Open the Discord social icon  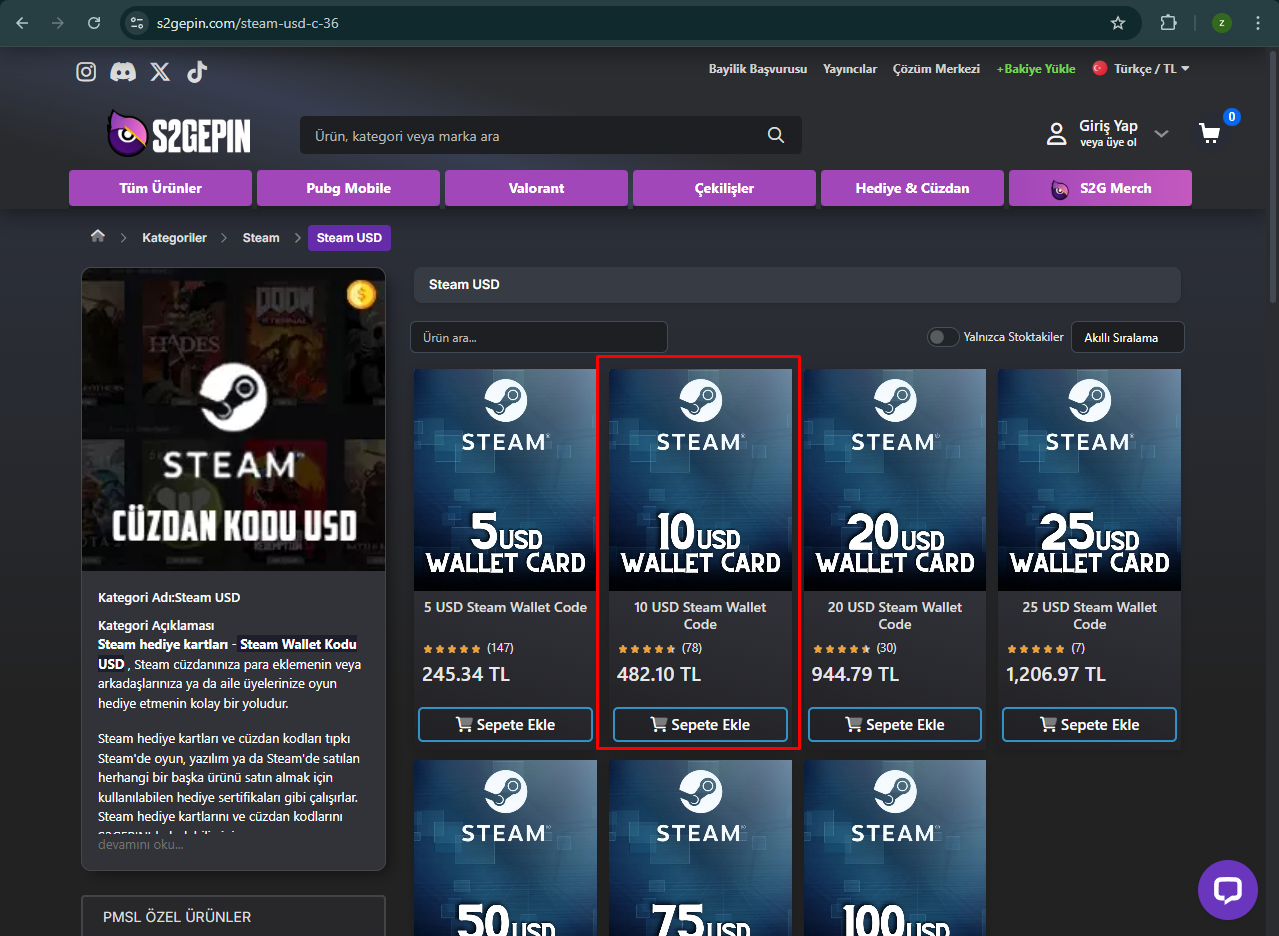(123, 71)
